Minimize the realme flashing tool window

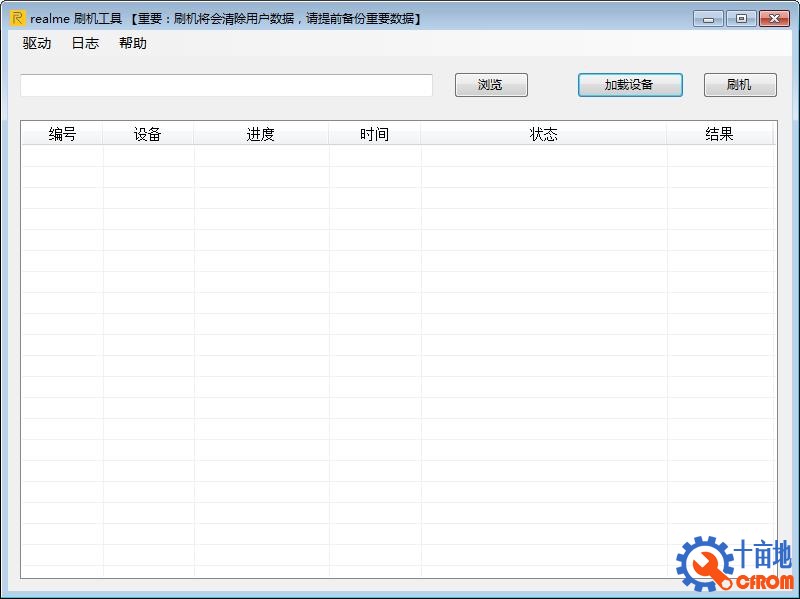pyautogui.click(x=708, y=18)
